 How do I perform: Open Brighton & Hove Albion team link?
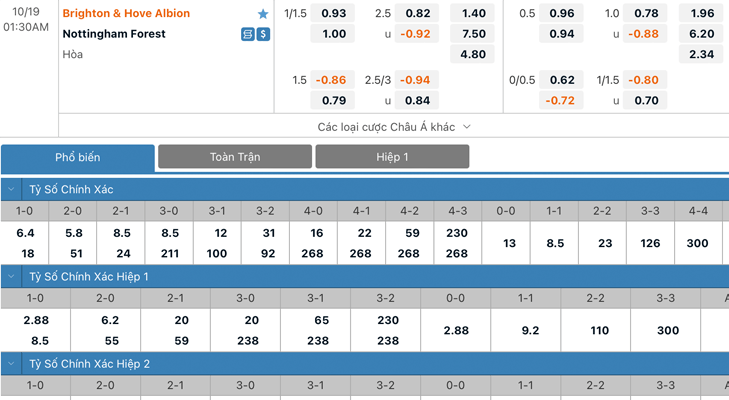tap(126, 13)
